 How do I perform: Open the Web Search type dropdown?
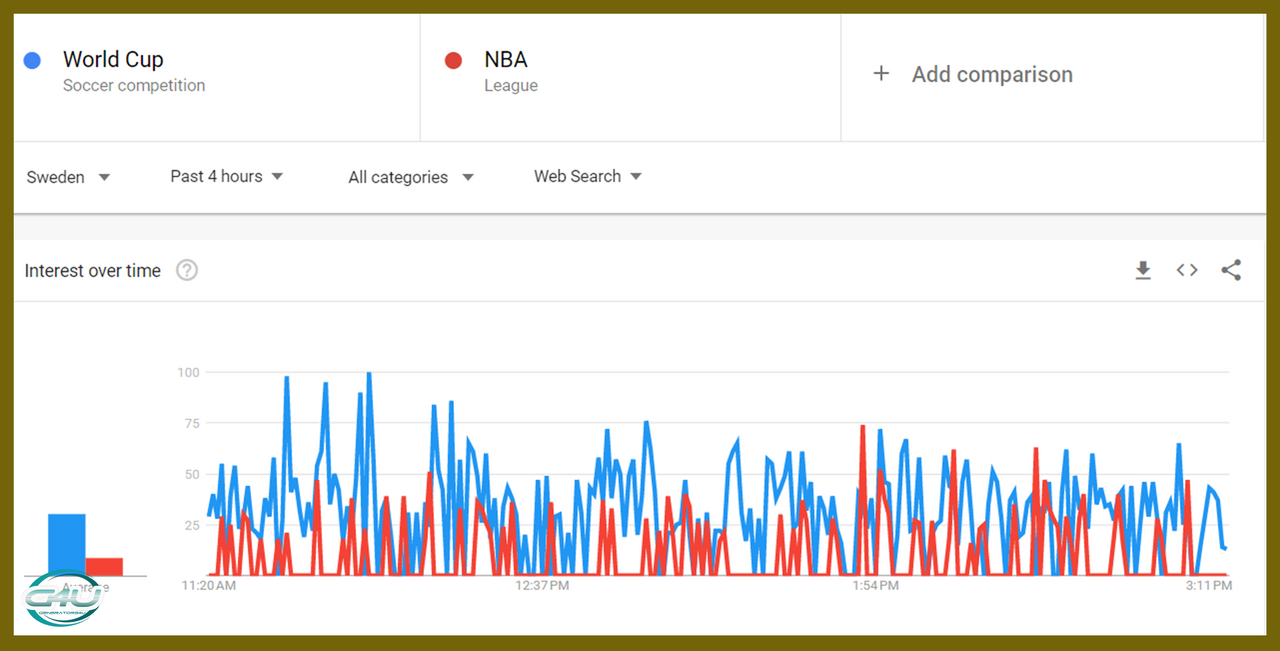click(588, 176)
